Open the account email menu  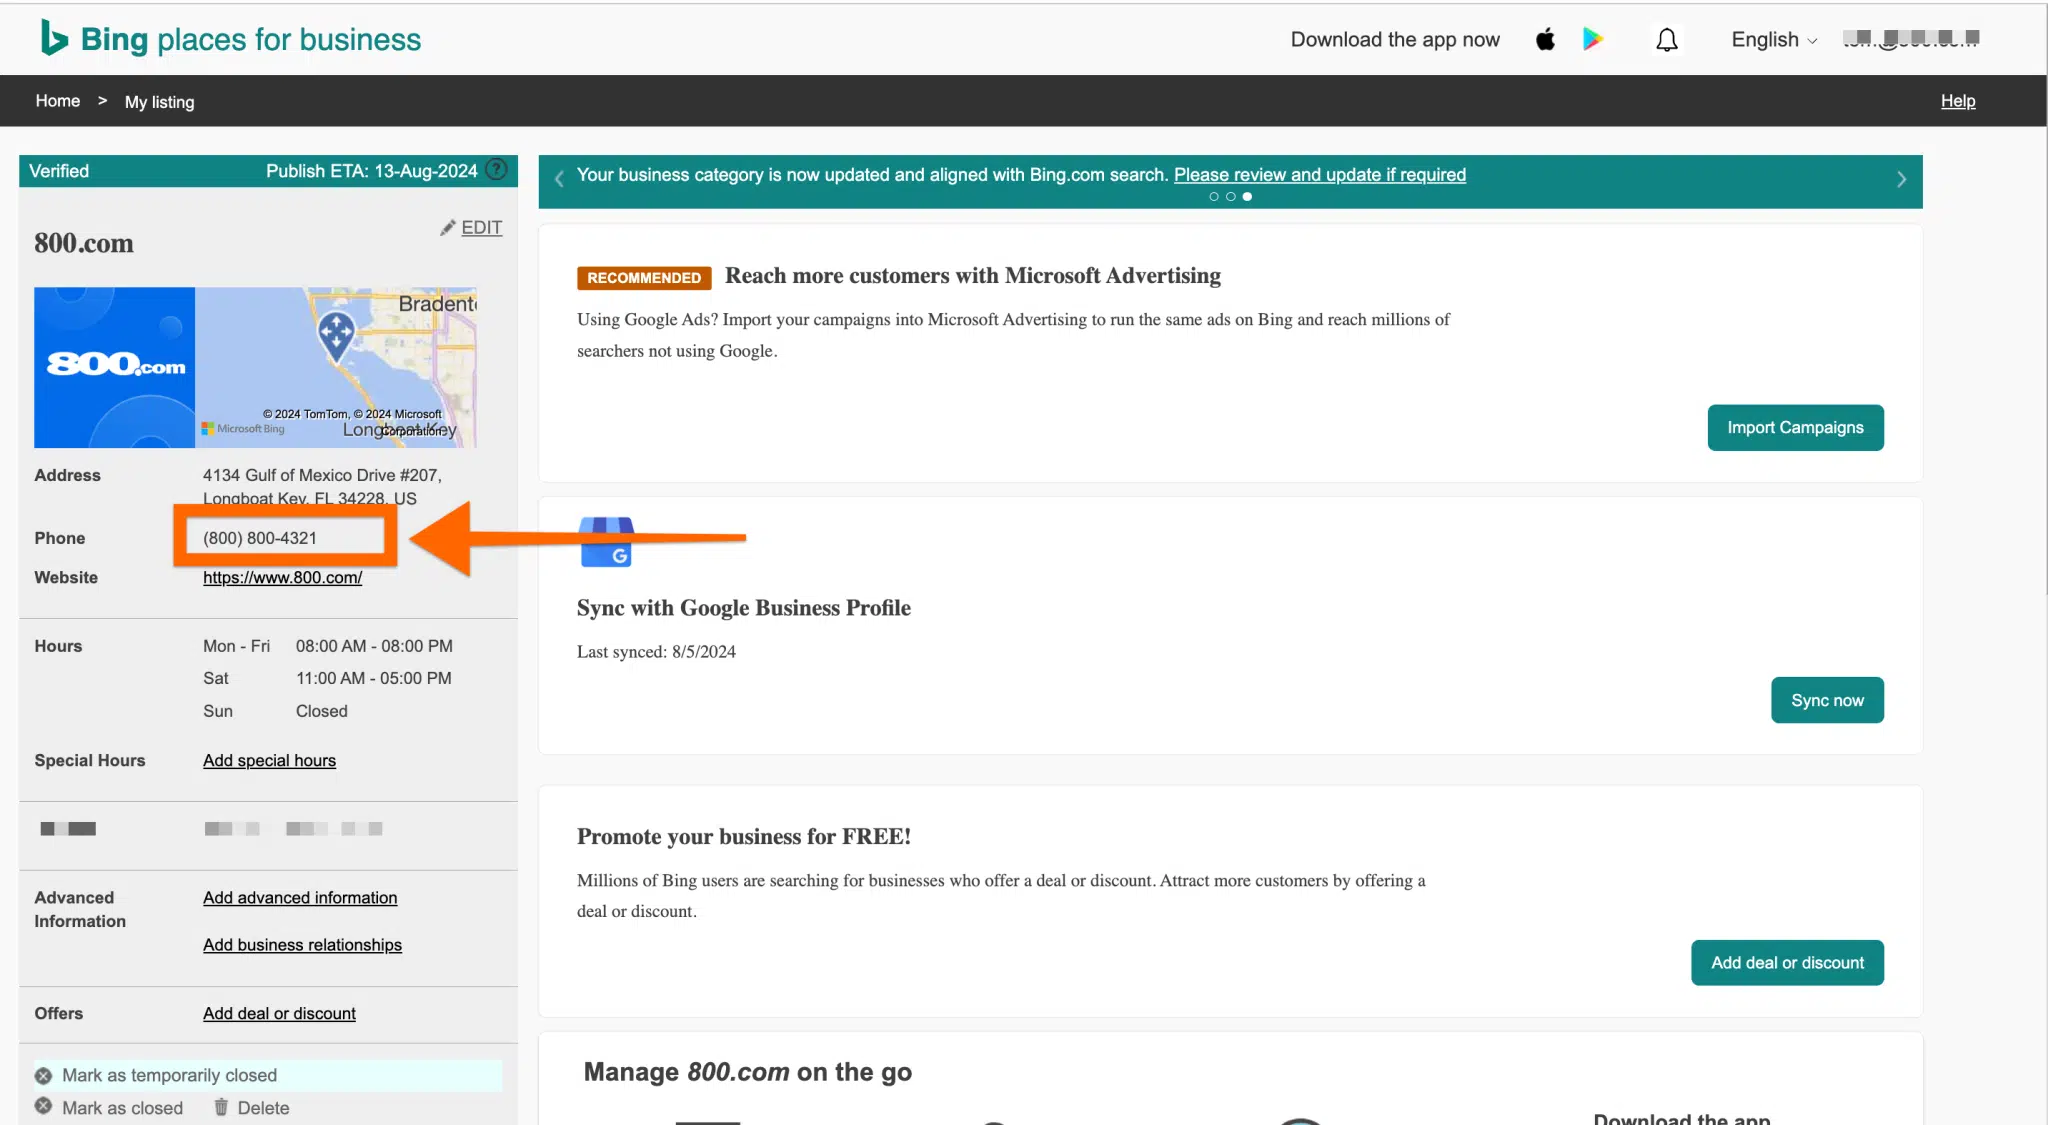pos(1911,39)
